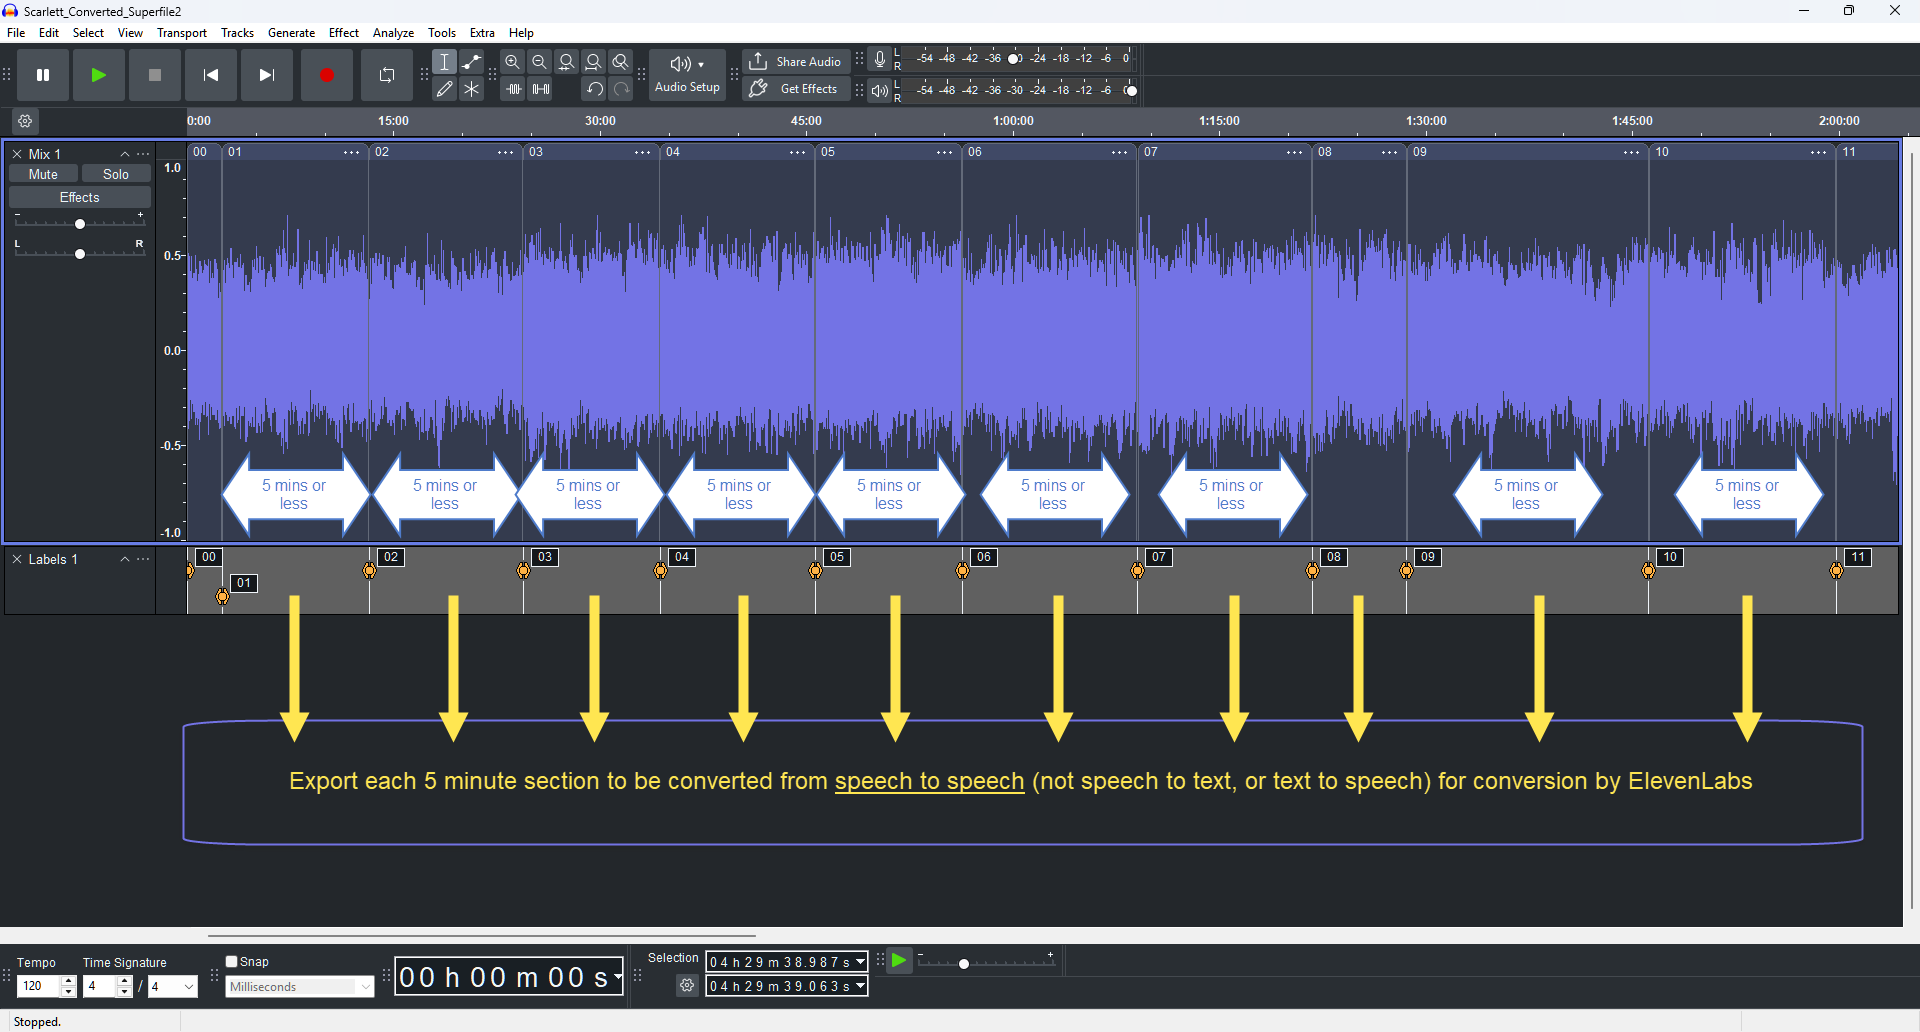
Task: Select the Selection (I-beam) tool
Action: pyautogui.click(x=445, y=62)
